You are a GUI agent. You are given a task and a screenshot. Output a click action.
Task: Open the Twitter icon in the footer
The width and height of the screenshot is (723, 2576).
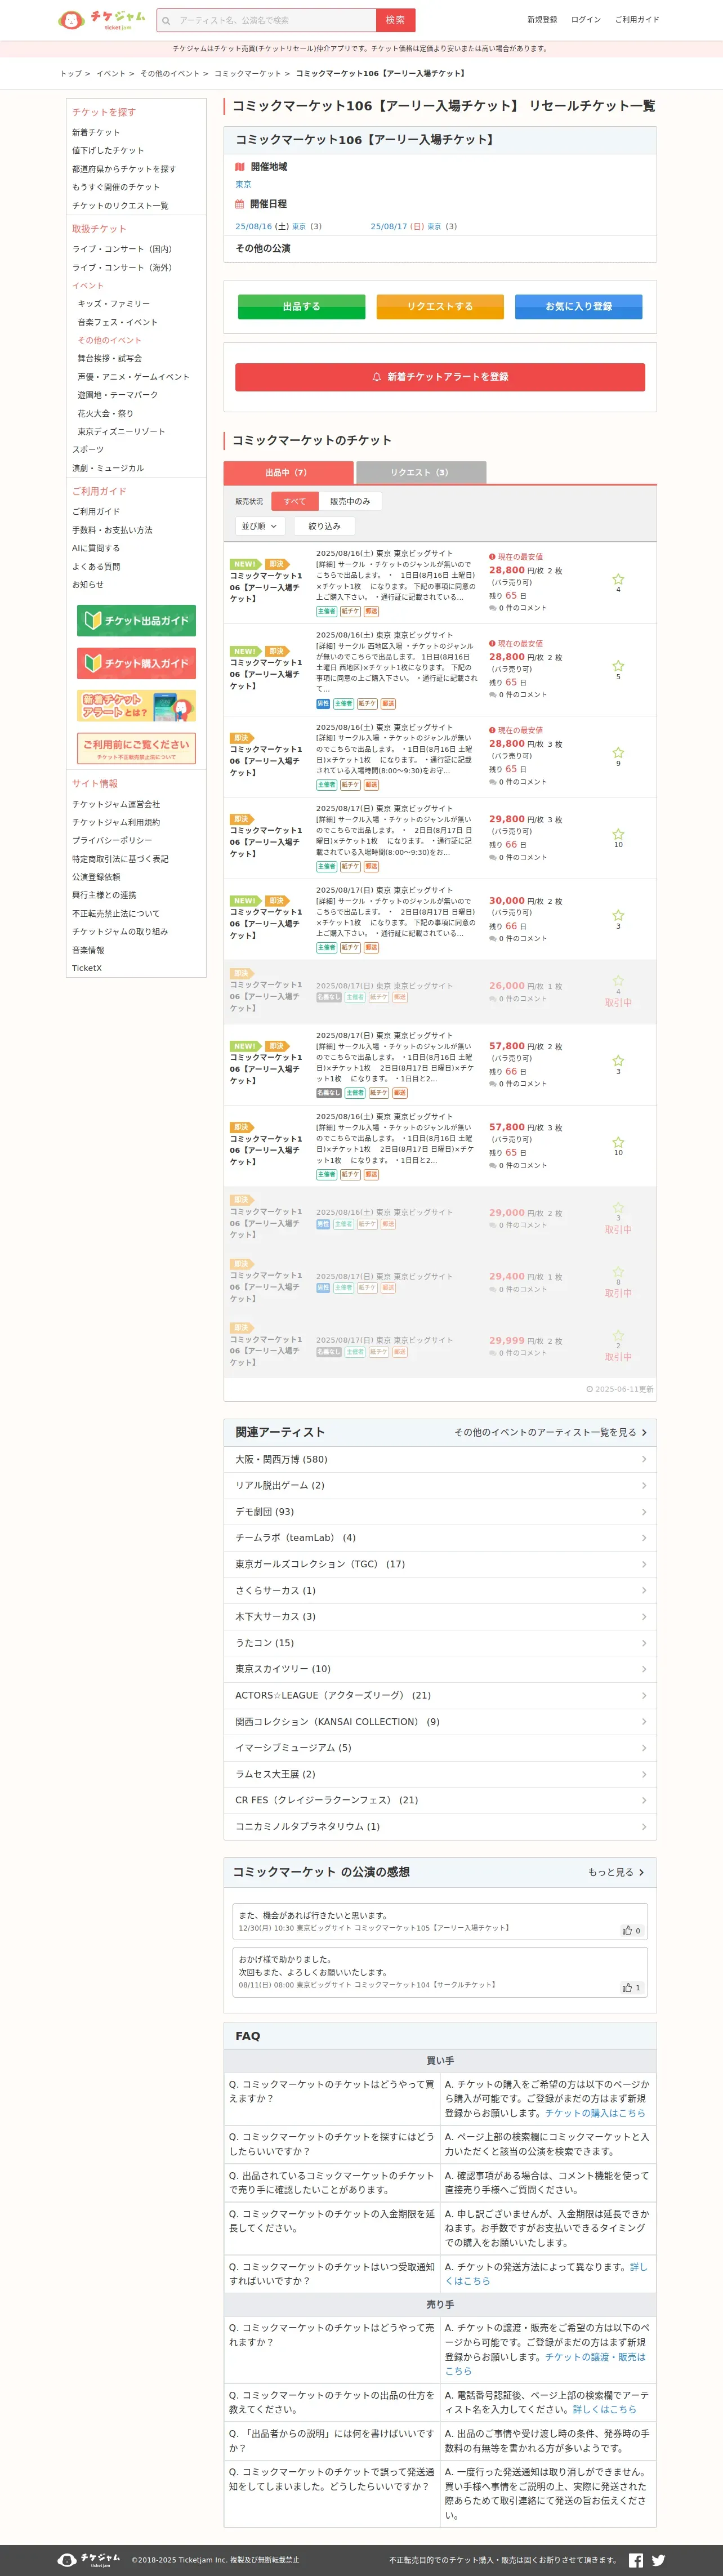[658, 2559]
